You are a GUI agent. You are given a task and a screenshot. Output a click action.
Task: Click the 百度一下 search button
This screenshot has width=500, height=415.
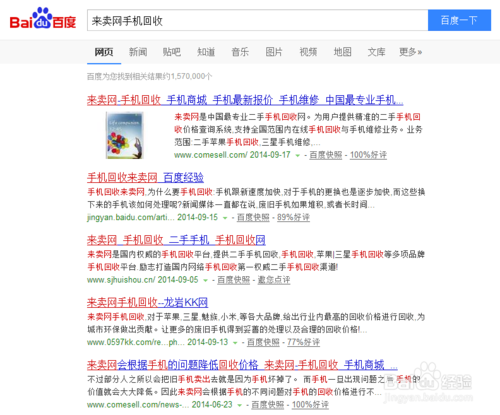459,20
